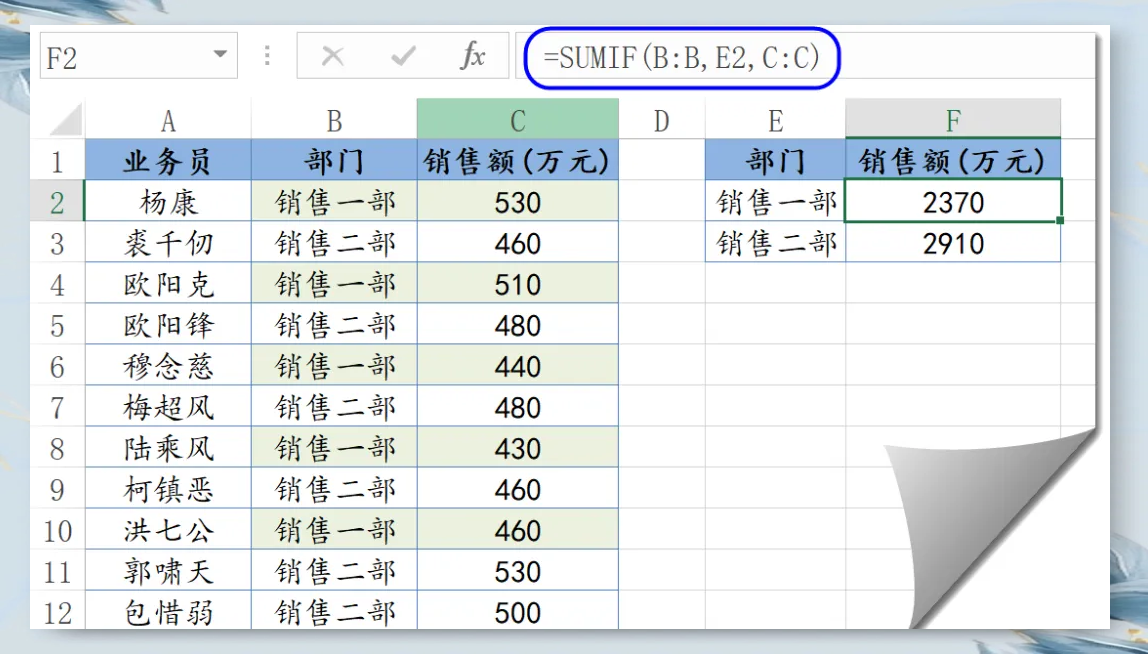Select row 4 header

coord(57,283)
